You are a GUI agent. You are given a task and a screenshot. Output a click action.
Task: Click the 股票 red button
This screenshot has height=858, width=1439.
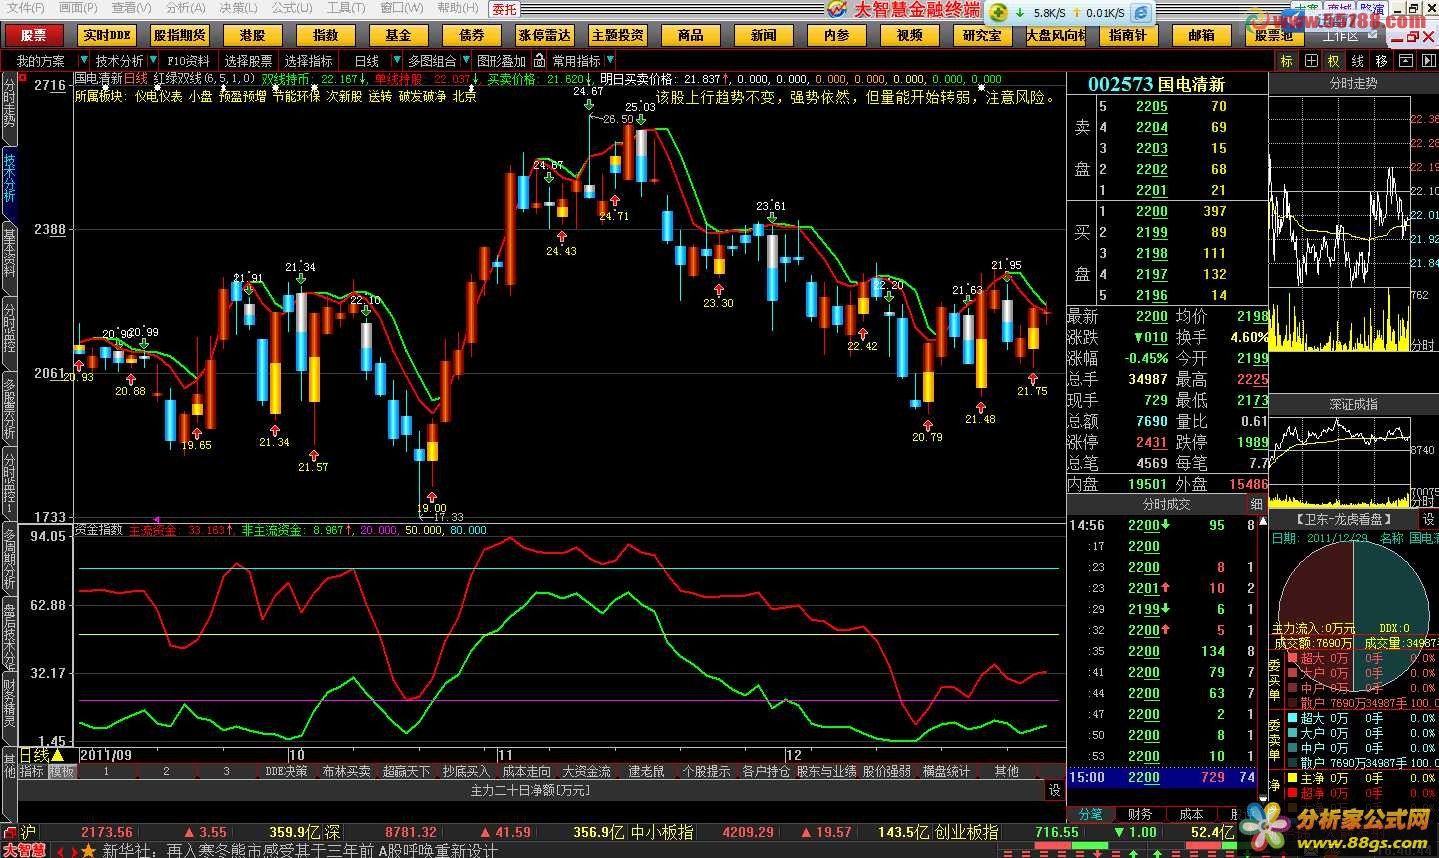point(33,35)
